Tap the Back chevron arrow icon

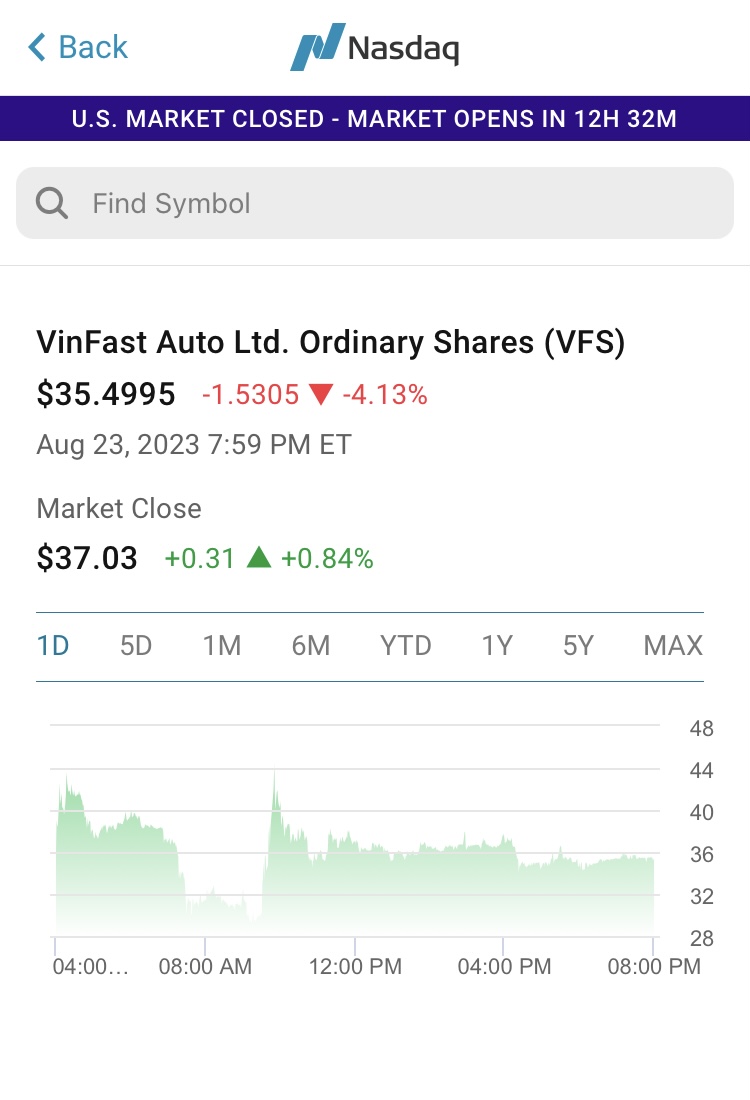click(x=37, y=47)
